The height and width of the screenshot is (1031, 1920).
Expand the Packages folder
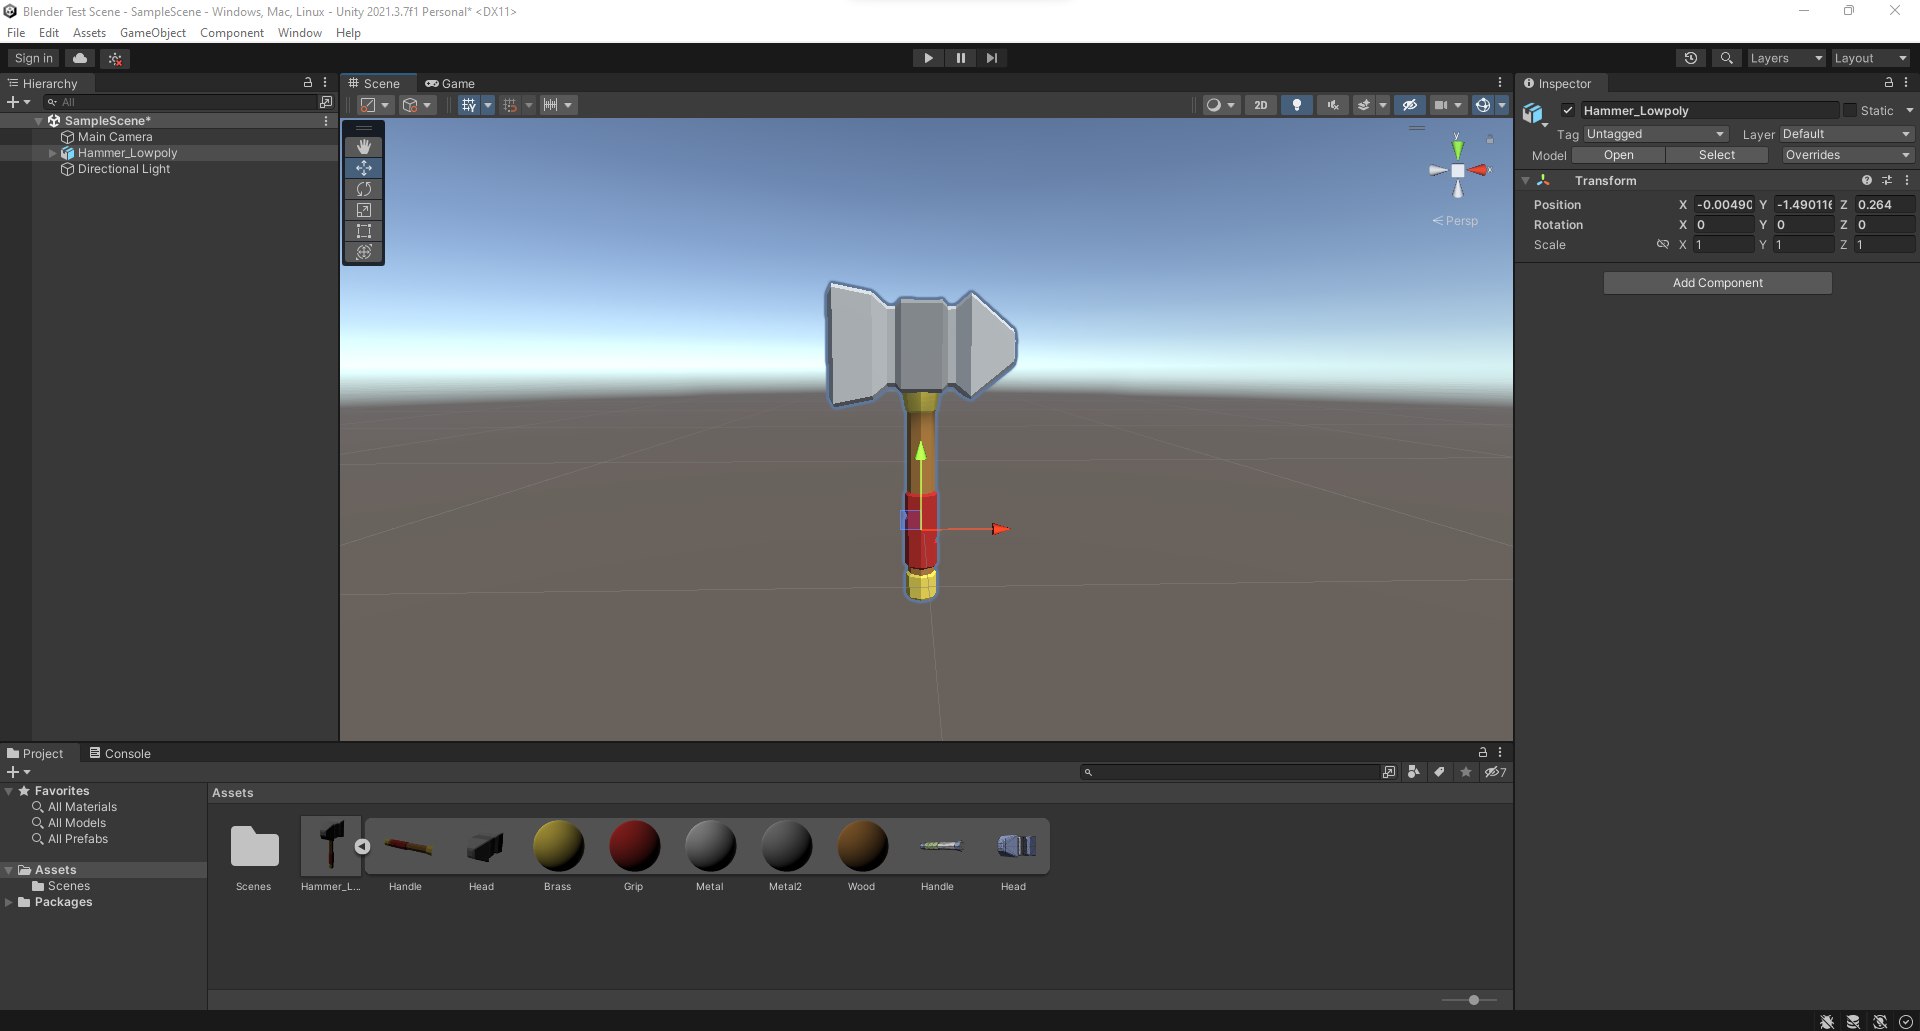coord(9,902)
